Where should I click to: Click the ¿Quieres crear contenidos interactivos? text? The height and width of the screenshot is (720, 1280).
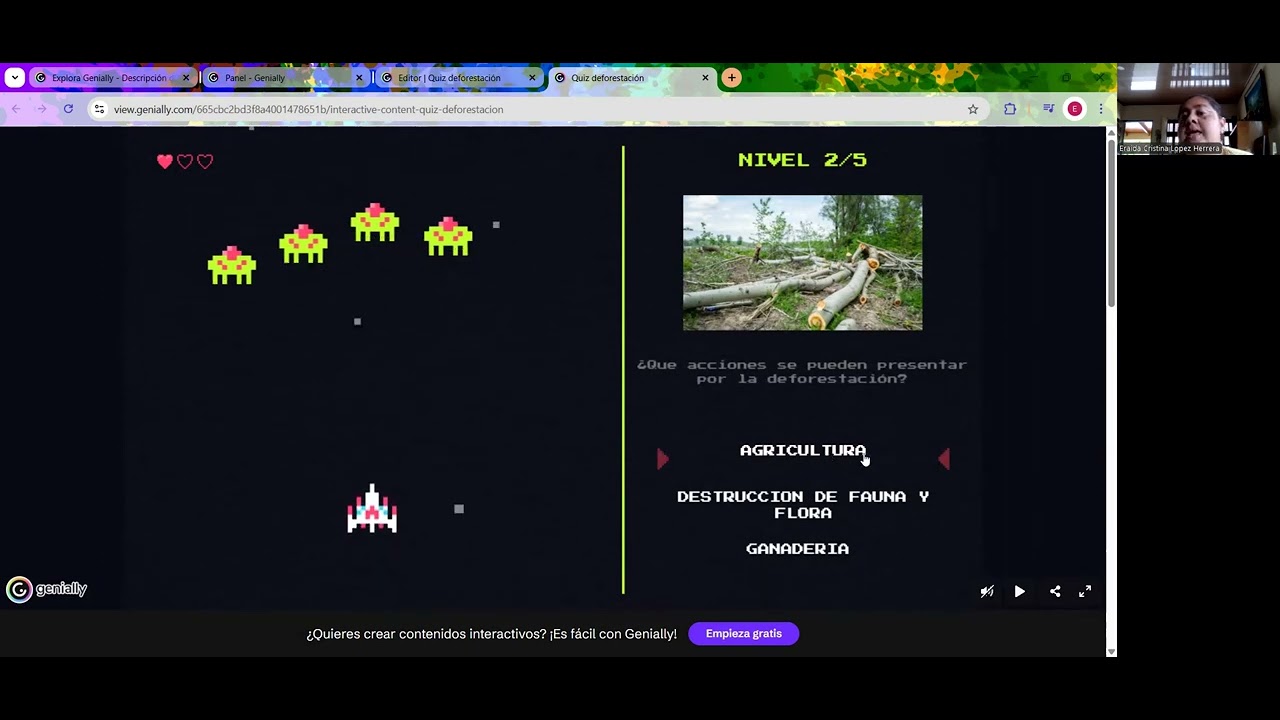coord(491,634)
